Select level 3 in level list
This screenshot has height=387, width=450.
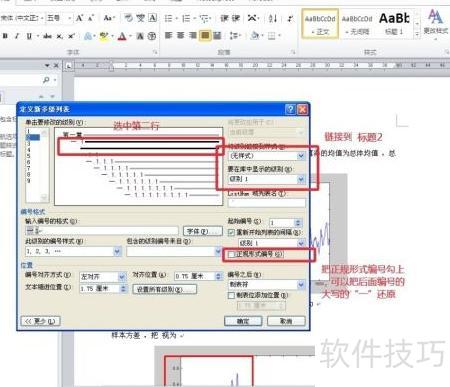click(x=29, y=144)
